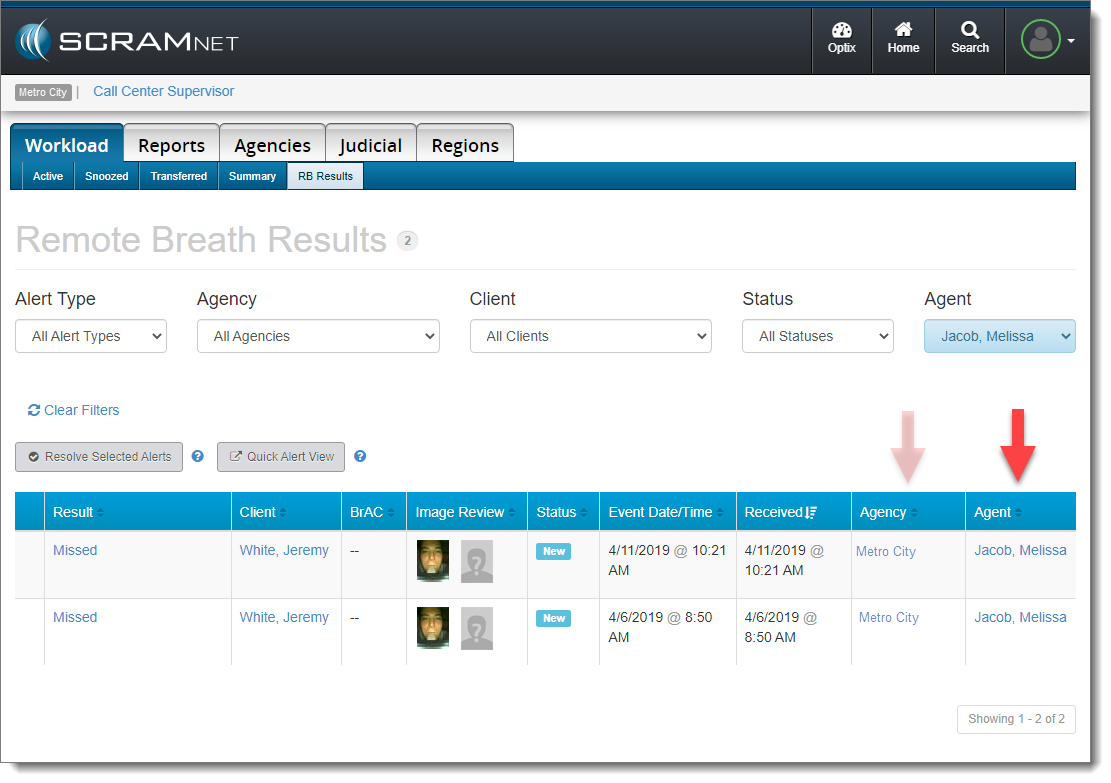Open the Snoozed sub-tab
The width and height of the screenshot is (1111, 783).
pos(106,176)
